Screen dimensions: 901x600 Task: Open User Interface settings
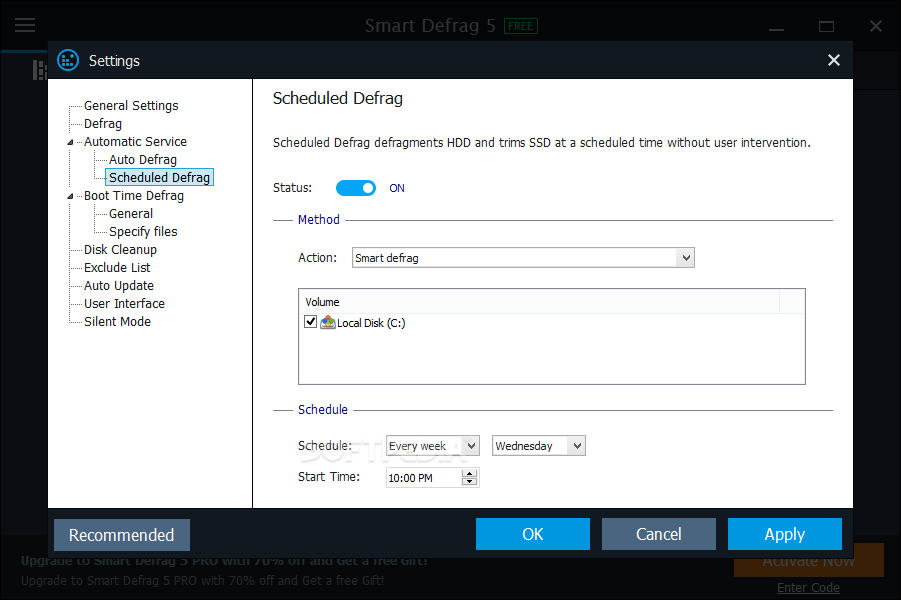tap(124, 303)
